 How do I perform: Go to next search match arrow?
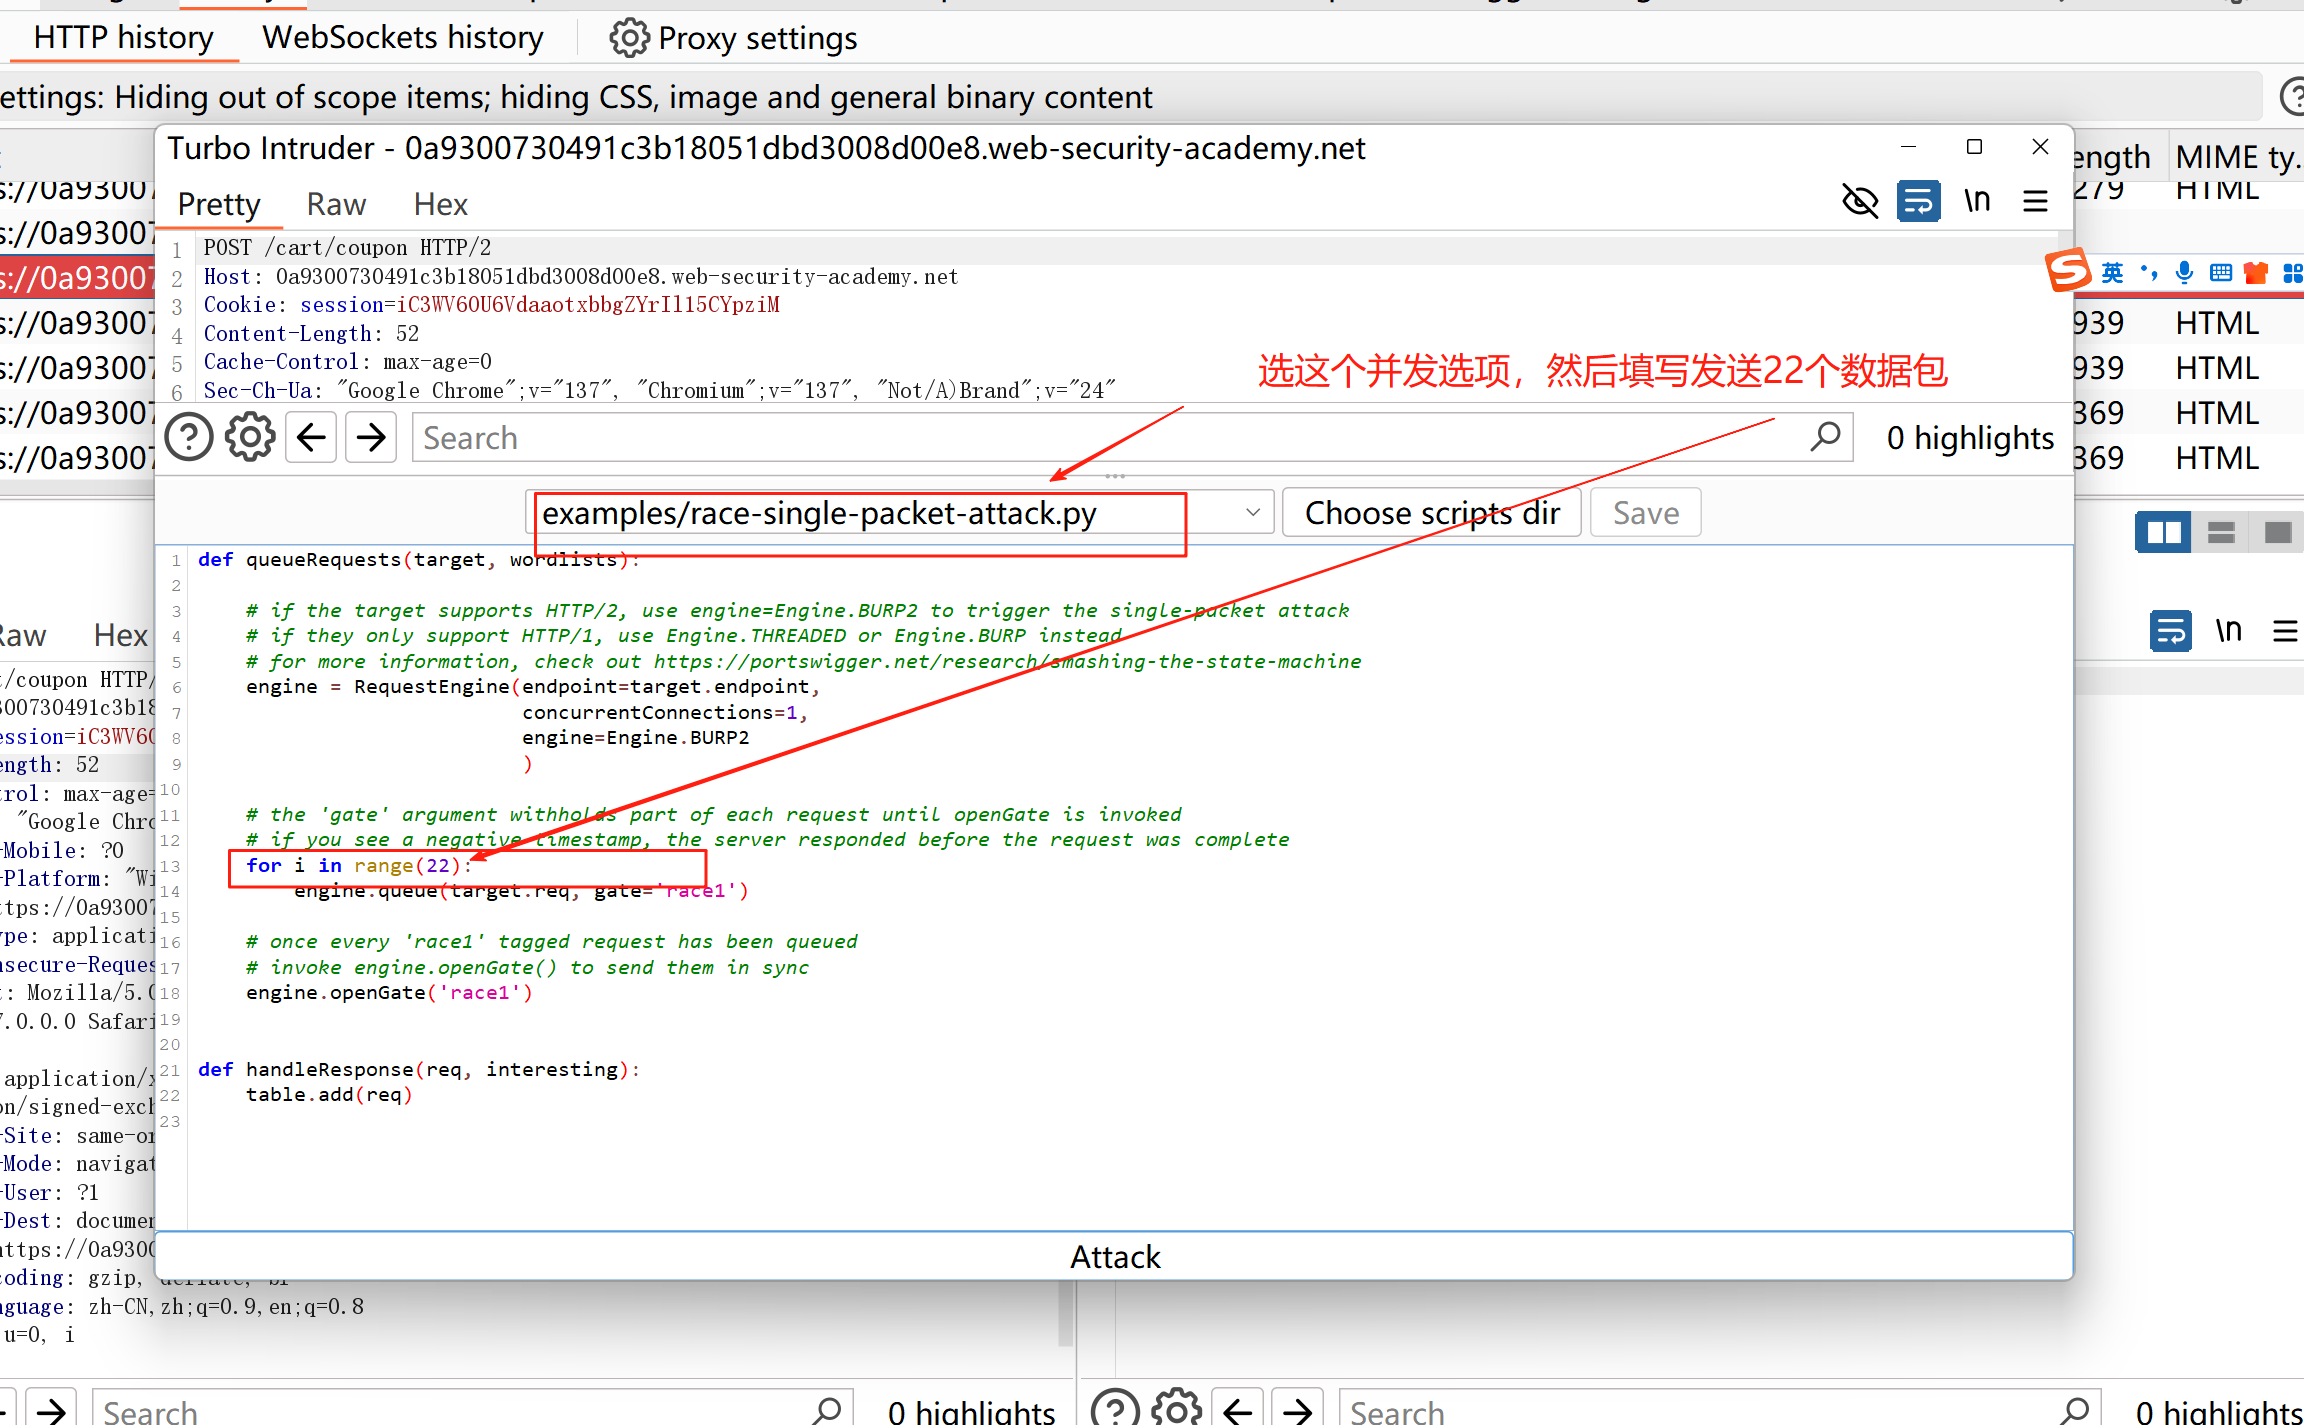point(371,438)
